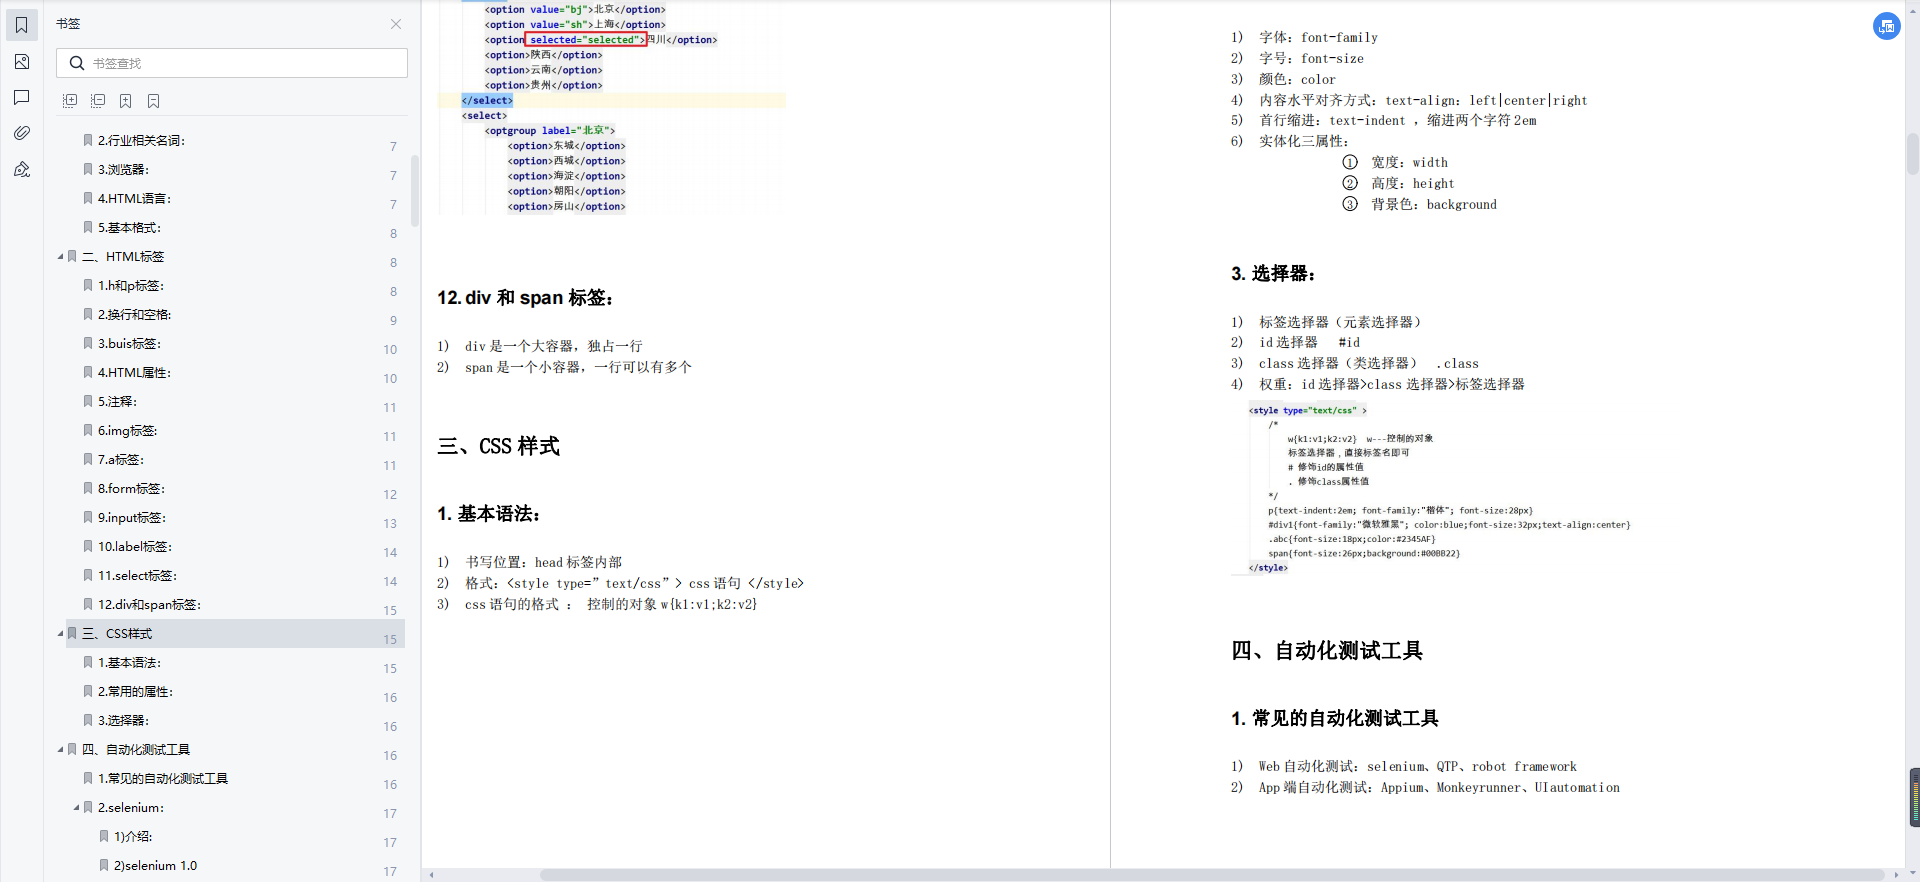The image size is (1920, 882).
Task: Open the comments panel icon
Action: pyautogui.click(x=21, y=97)
